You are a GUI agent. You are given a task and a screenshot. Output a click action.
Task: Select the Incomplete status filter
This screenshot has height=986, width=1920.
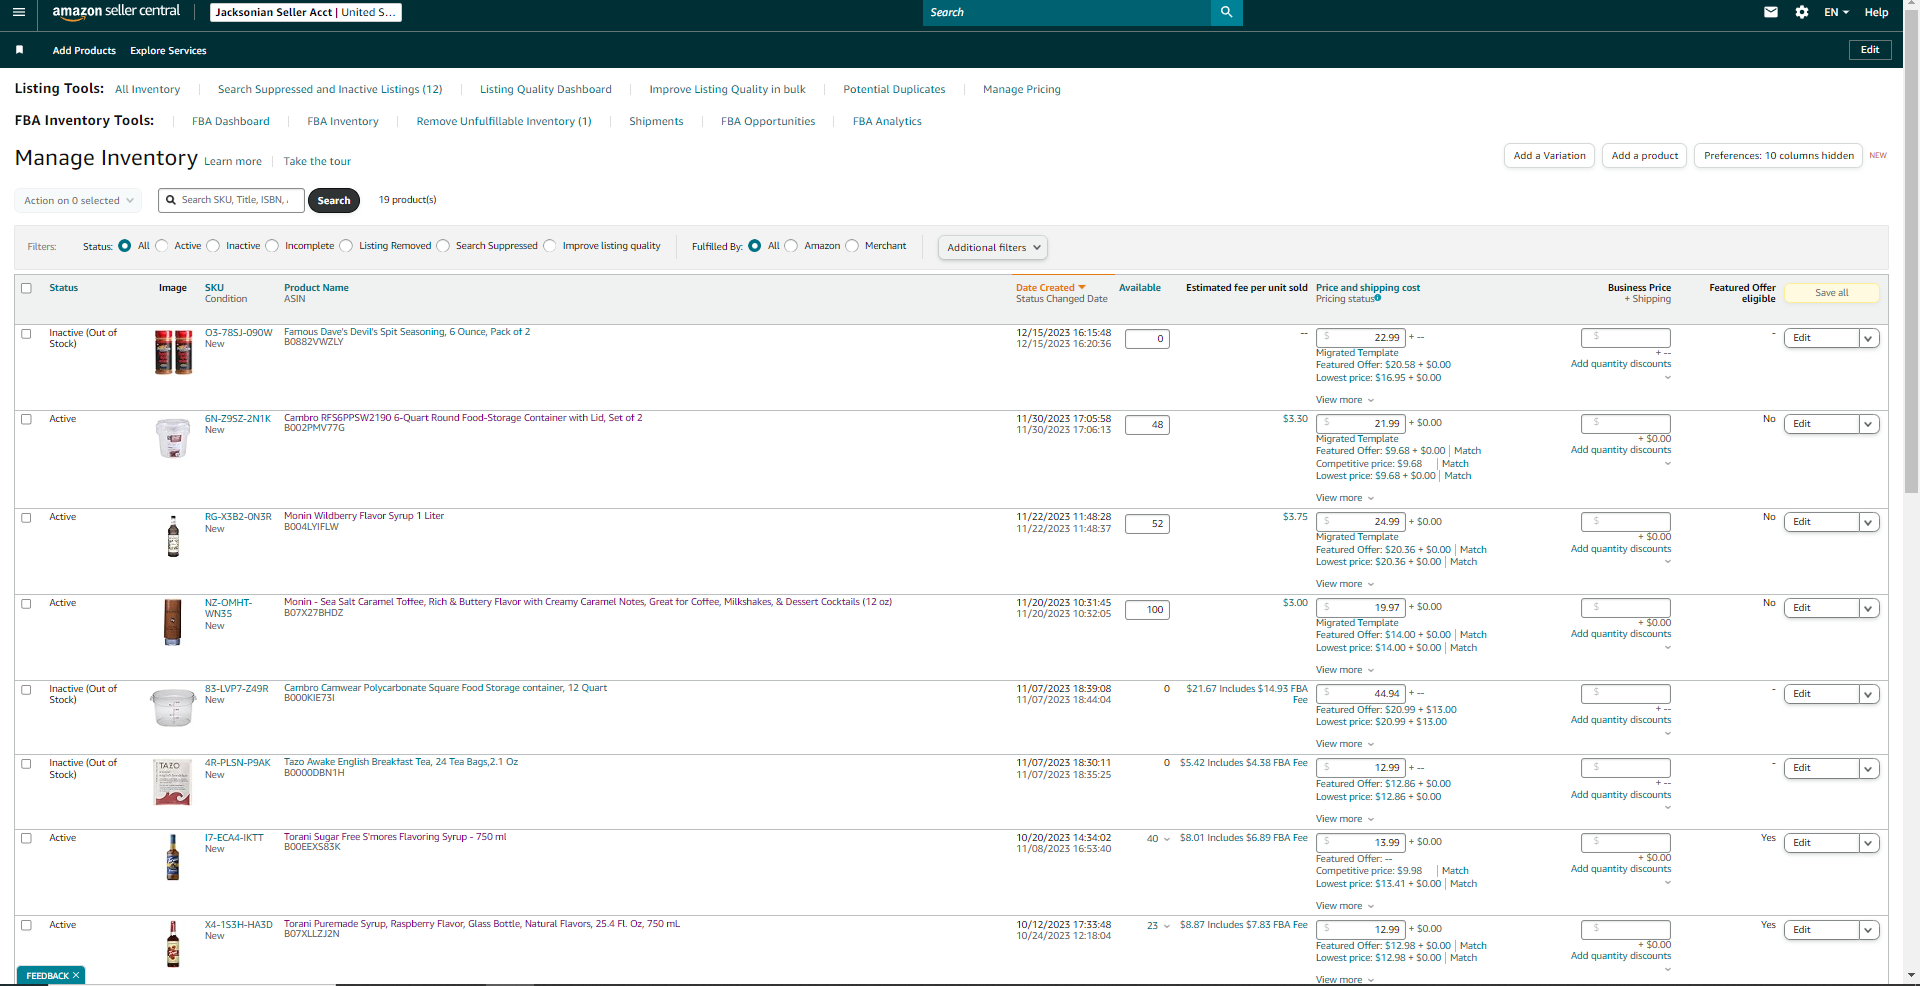[272, 246]
